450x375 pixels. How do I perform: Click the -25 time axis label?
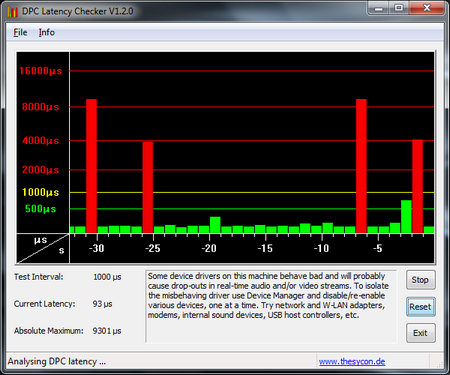click(x=153, y=248)
